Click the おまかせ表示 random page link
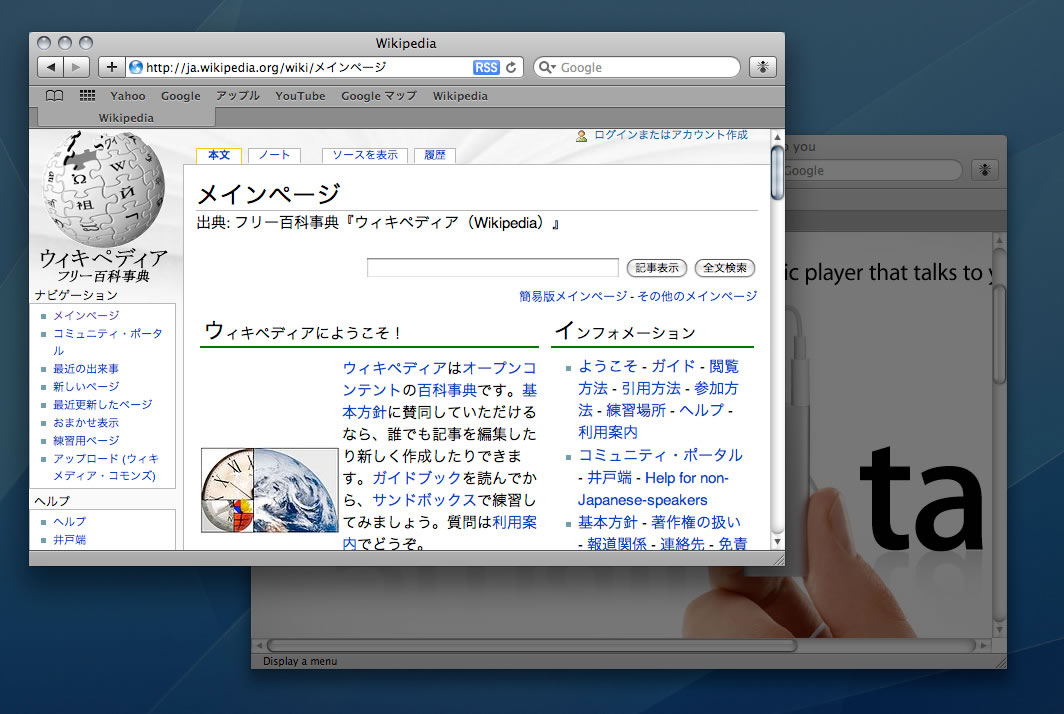 [86, 423]
